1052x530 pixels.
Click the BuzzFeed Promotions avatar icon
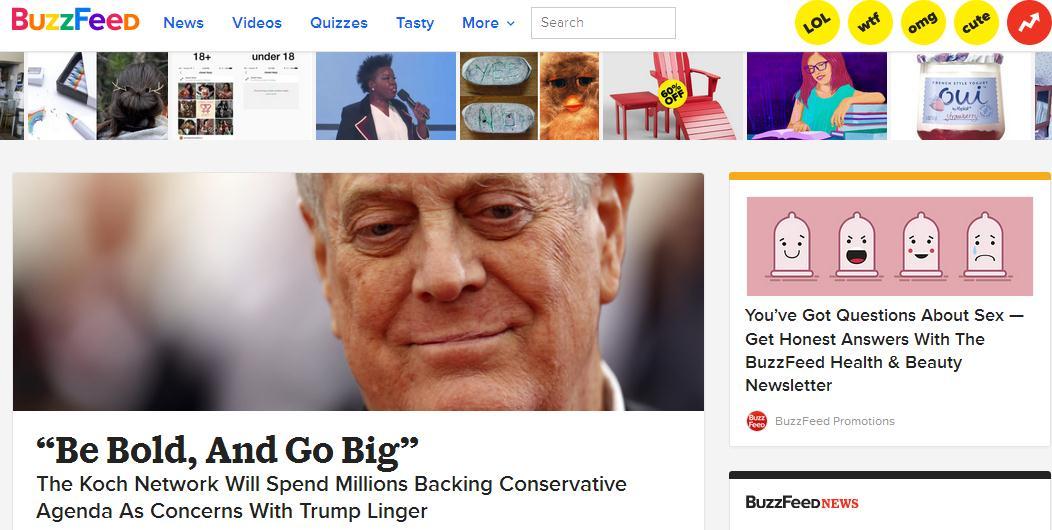[756, 421]
